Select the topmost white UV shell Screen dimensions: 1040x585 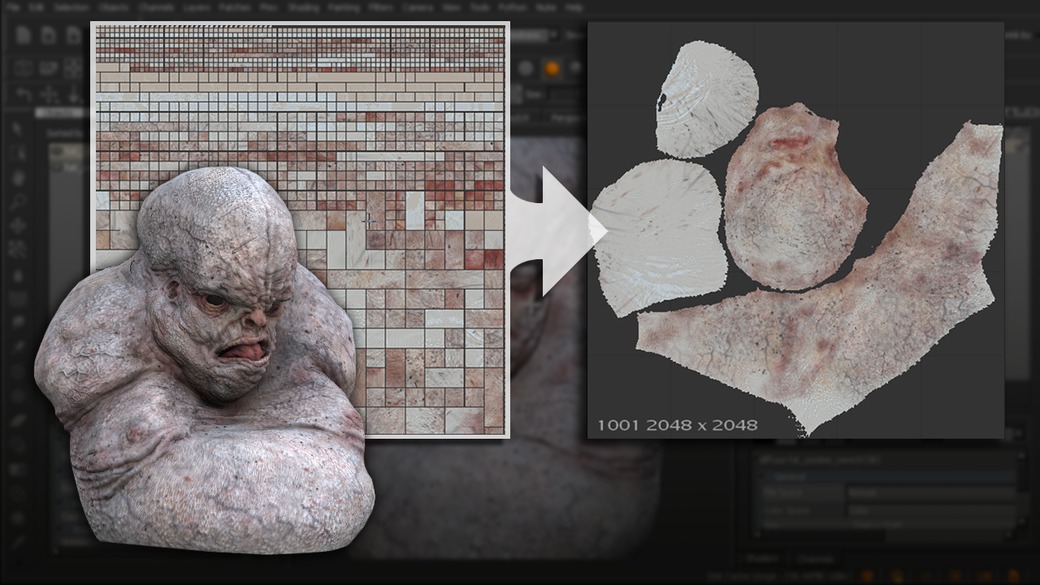[x=706, y=99]
